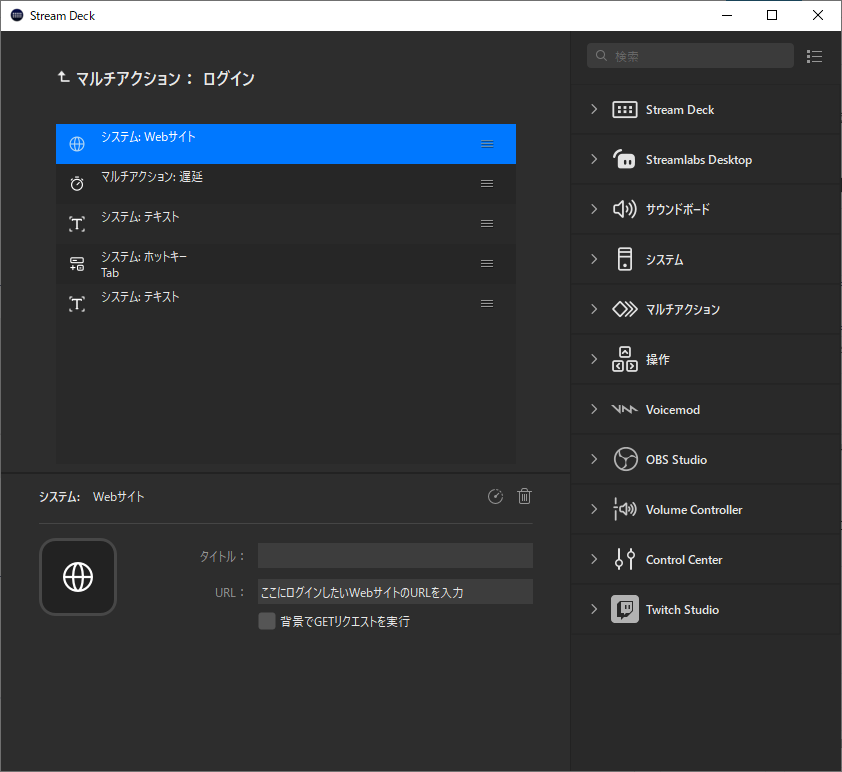Click the タイトル input field
842x772 pixels.
[395, 556]
